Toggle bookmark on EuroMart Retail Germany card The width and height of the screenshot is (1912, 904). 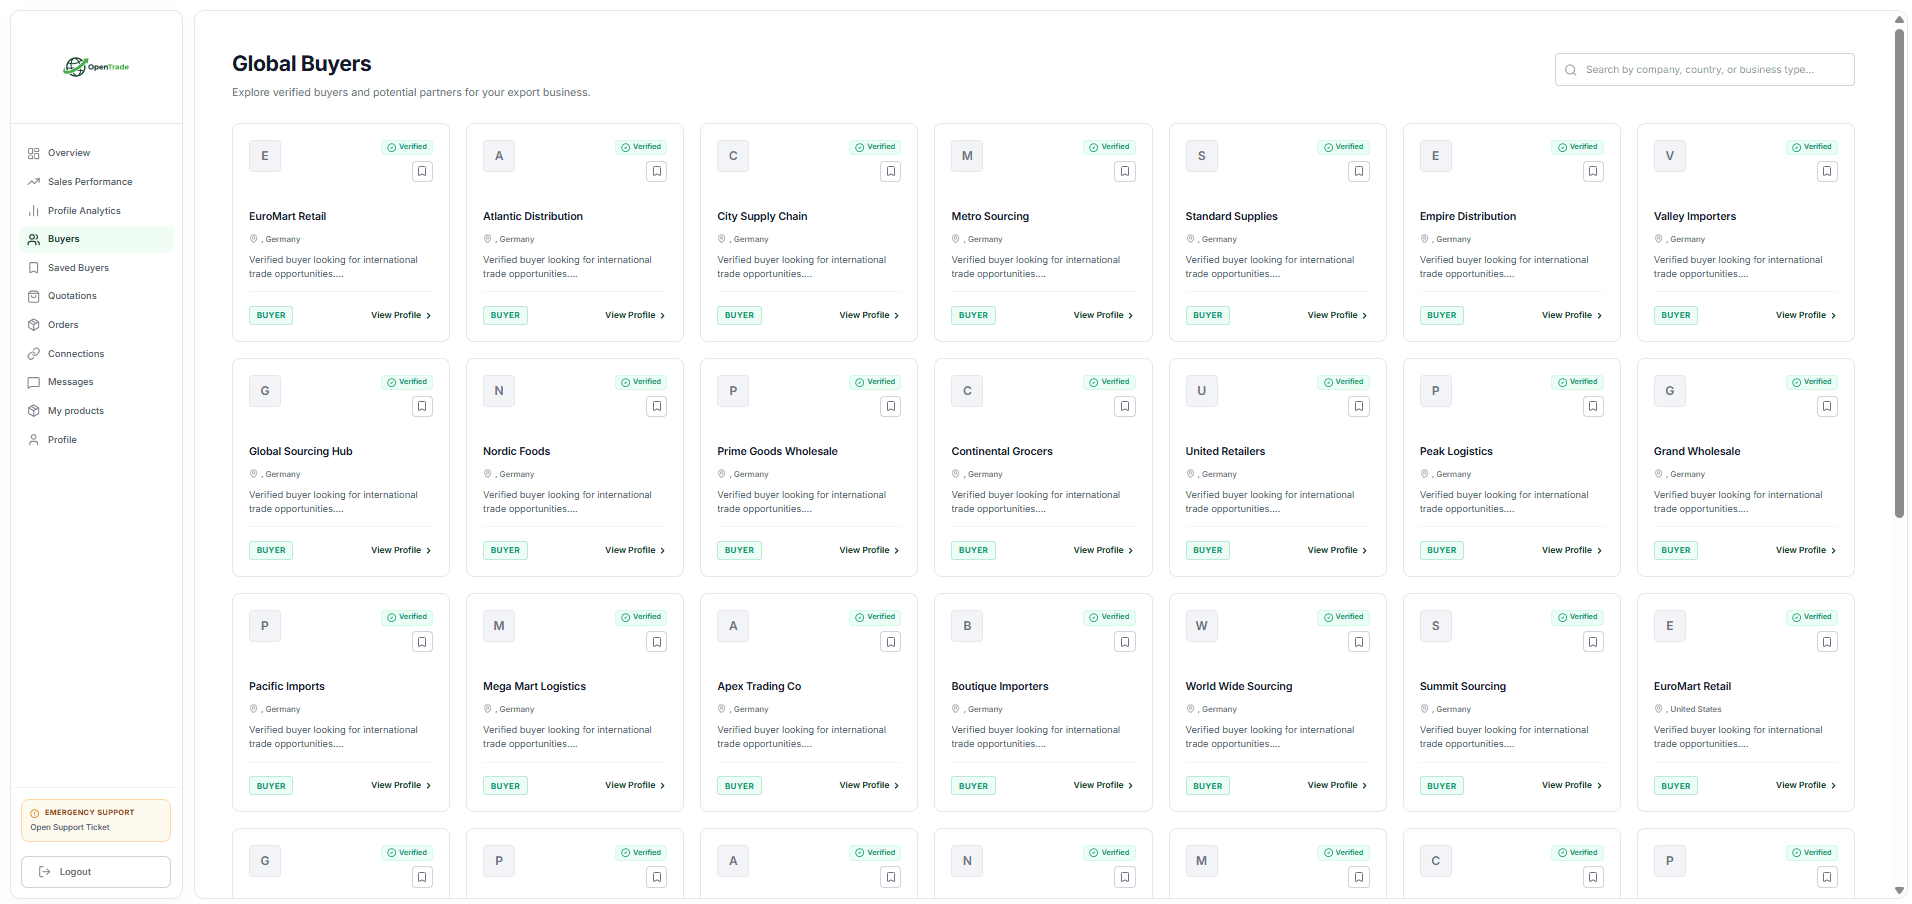pos(422,172)
